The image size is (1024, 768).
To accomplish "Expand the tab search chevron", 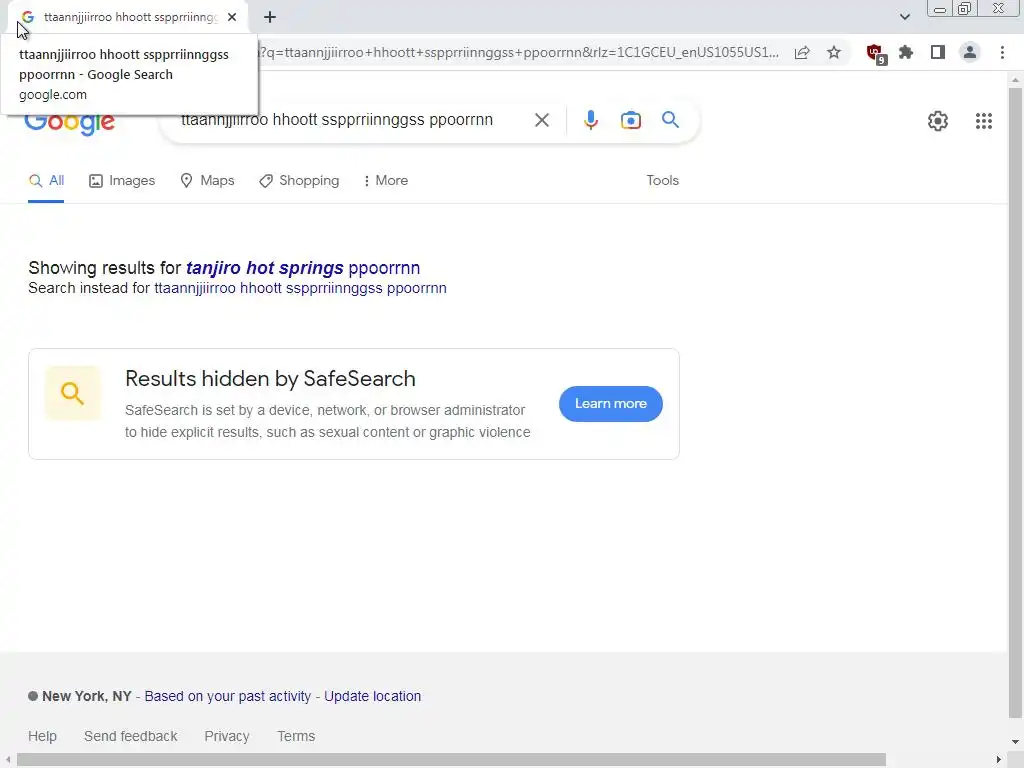I will point(904,17).
